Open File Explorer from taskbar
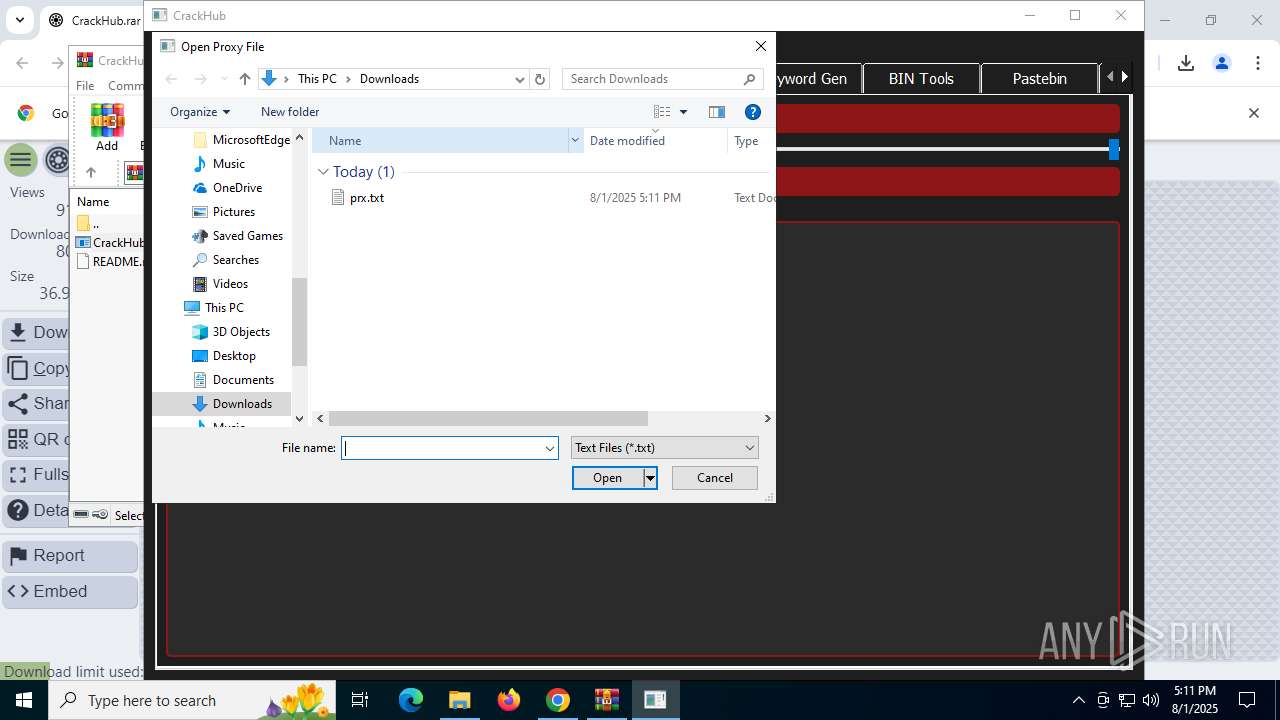 pos(460,700)
